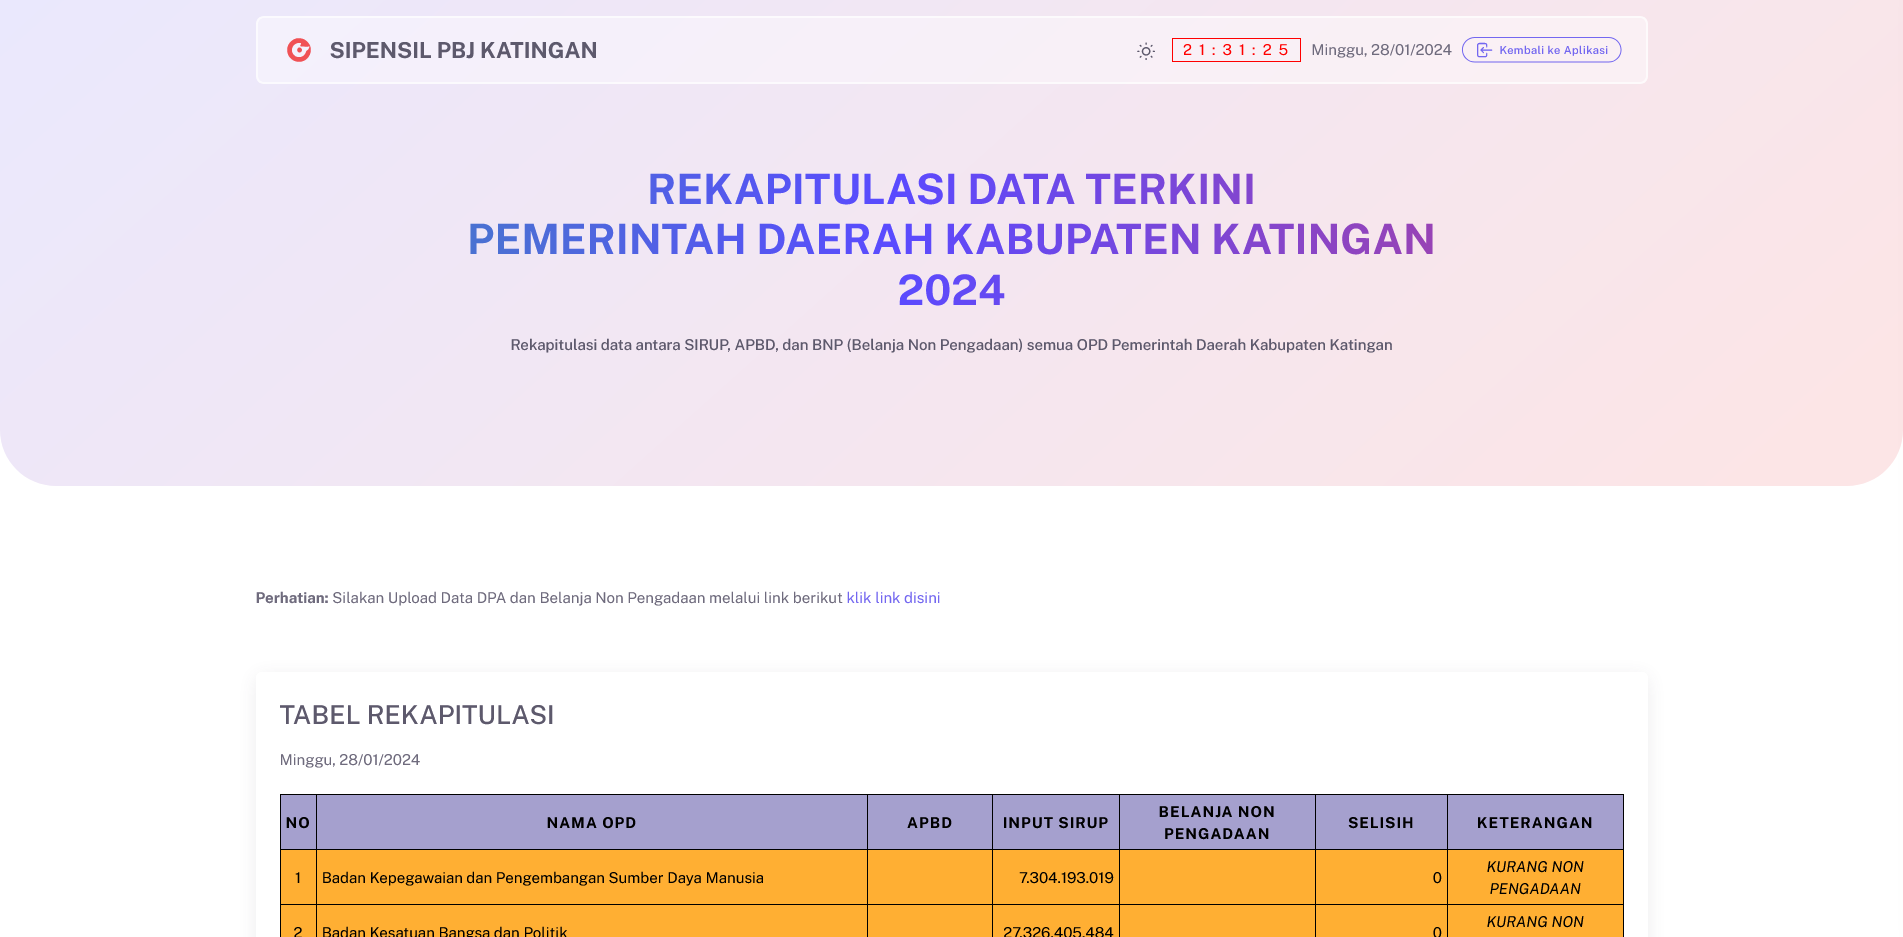Click the TABEL REKAPITULASI heading

(x=417, y=715)
